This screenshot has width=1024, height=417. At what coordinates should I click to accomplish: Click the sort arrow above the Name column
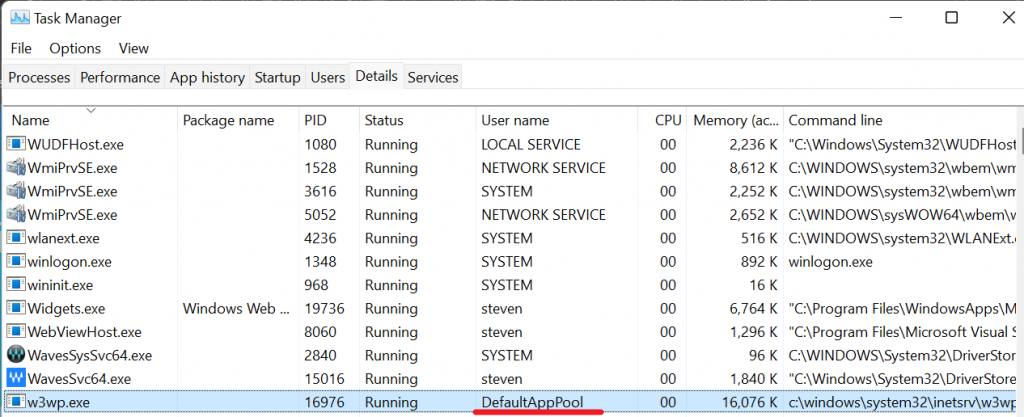click(91, 110)
